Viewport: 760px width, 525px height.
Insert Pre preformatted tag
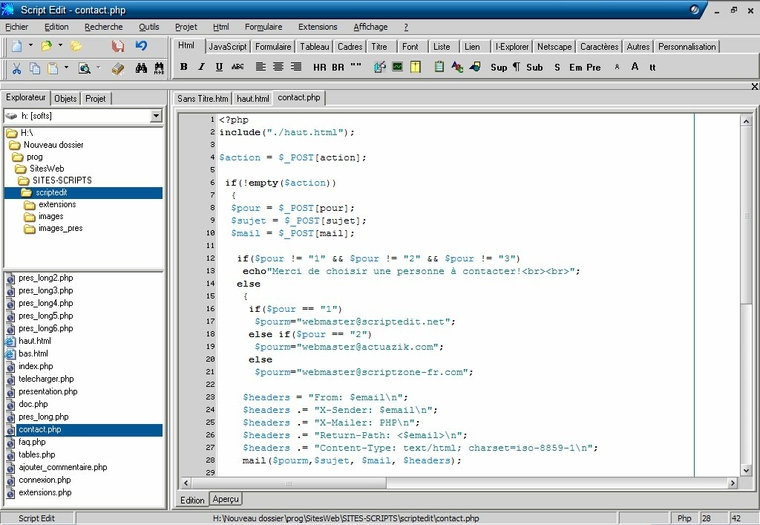click(x=594, y=67)
